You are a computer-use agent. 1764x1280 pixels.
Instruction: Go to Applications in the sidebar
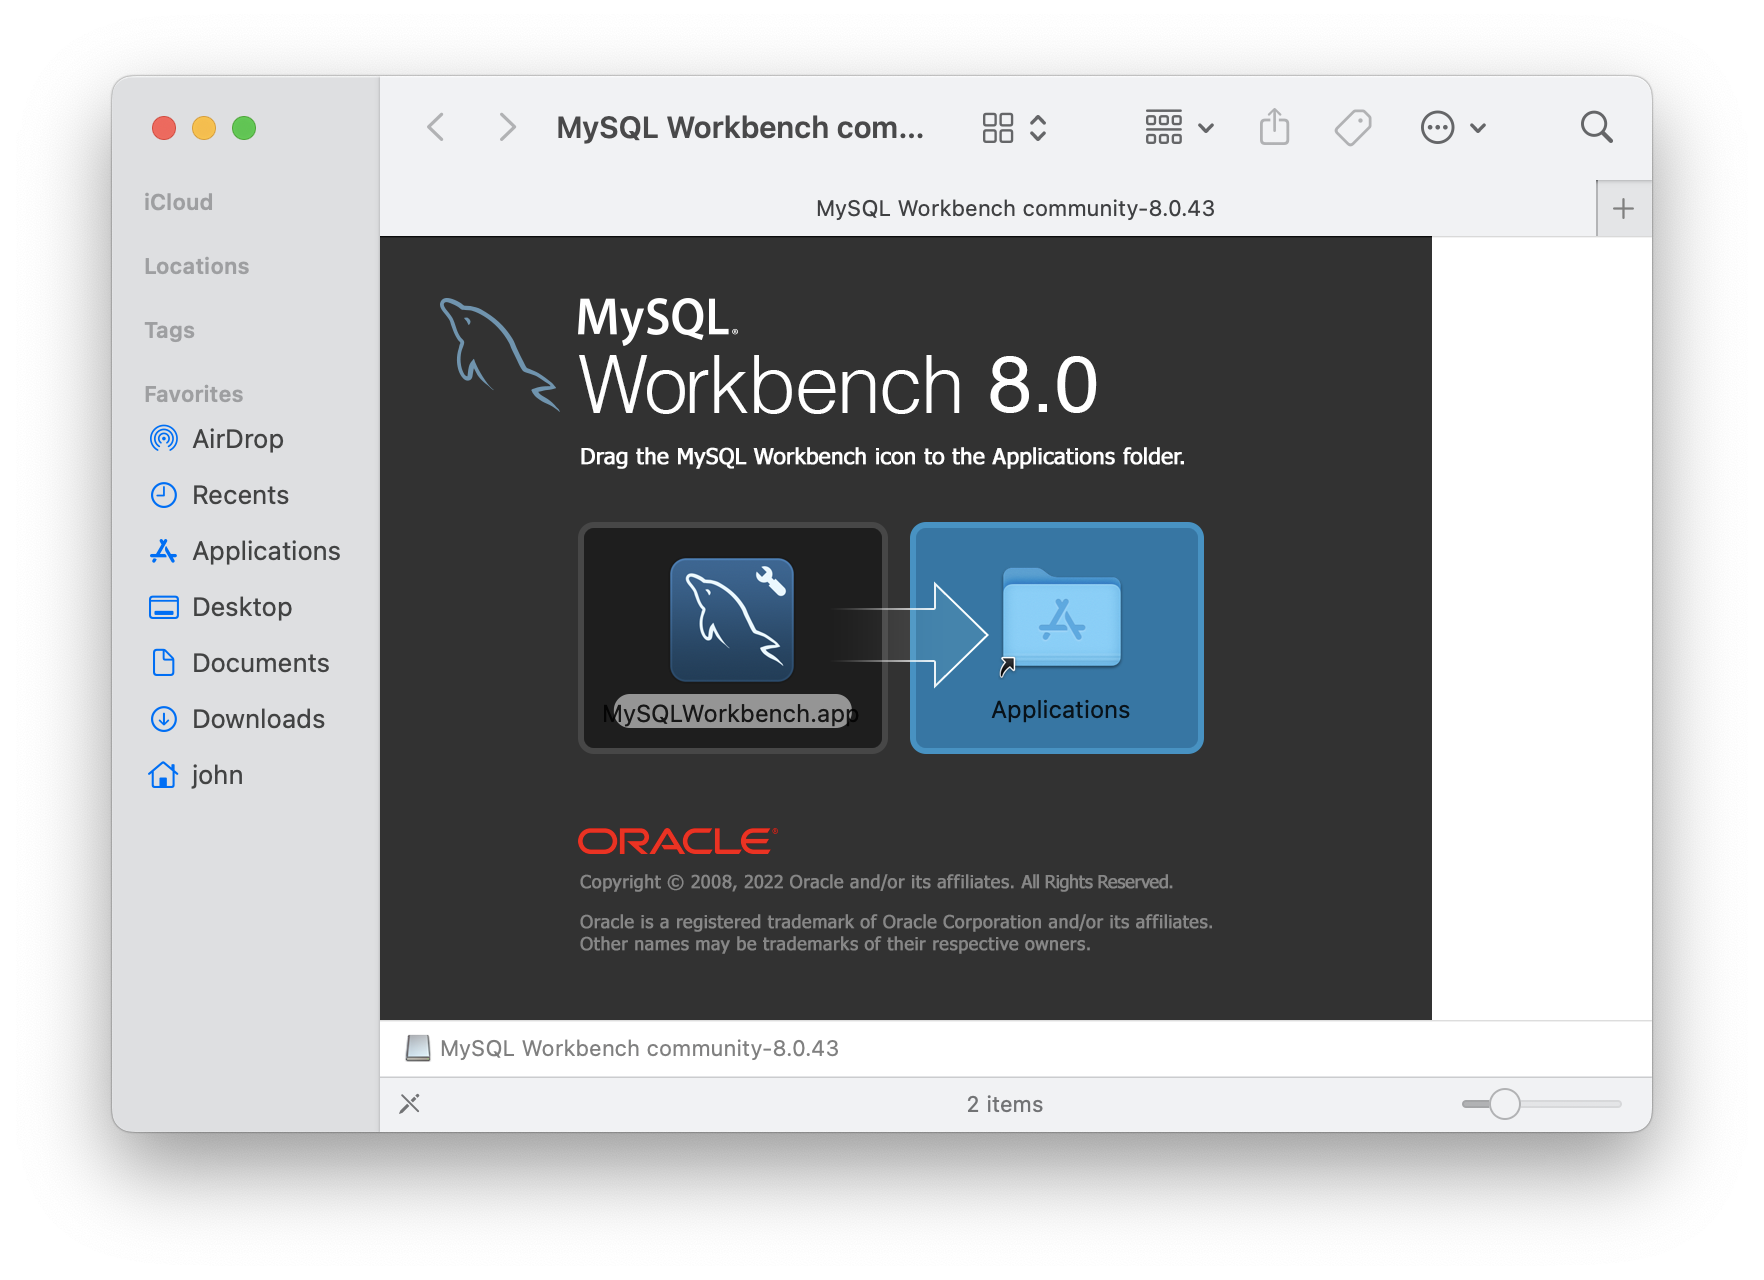point(266,551)
